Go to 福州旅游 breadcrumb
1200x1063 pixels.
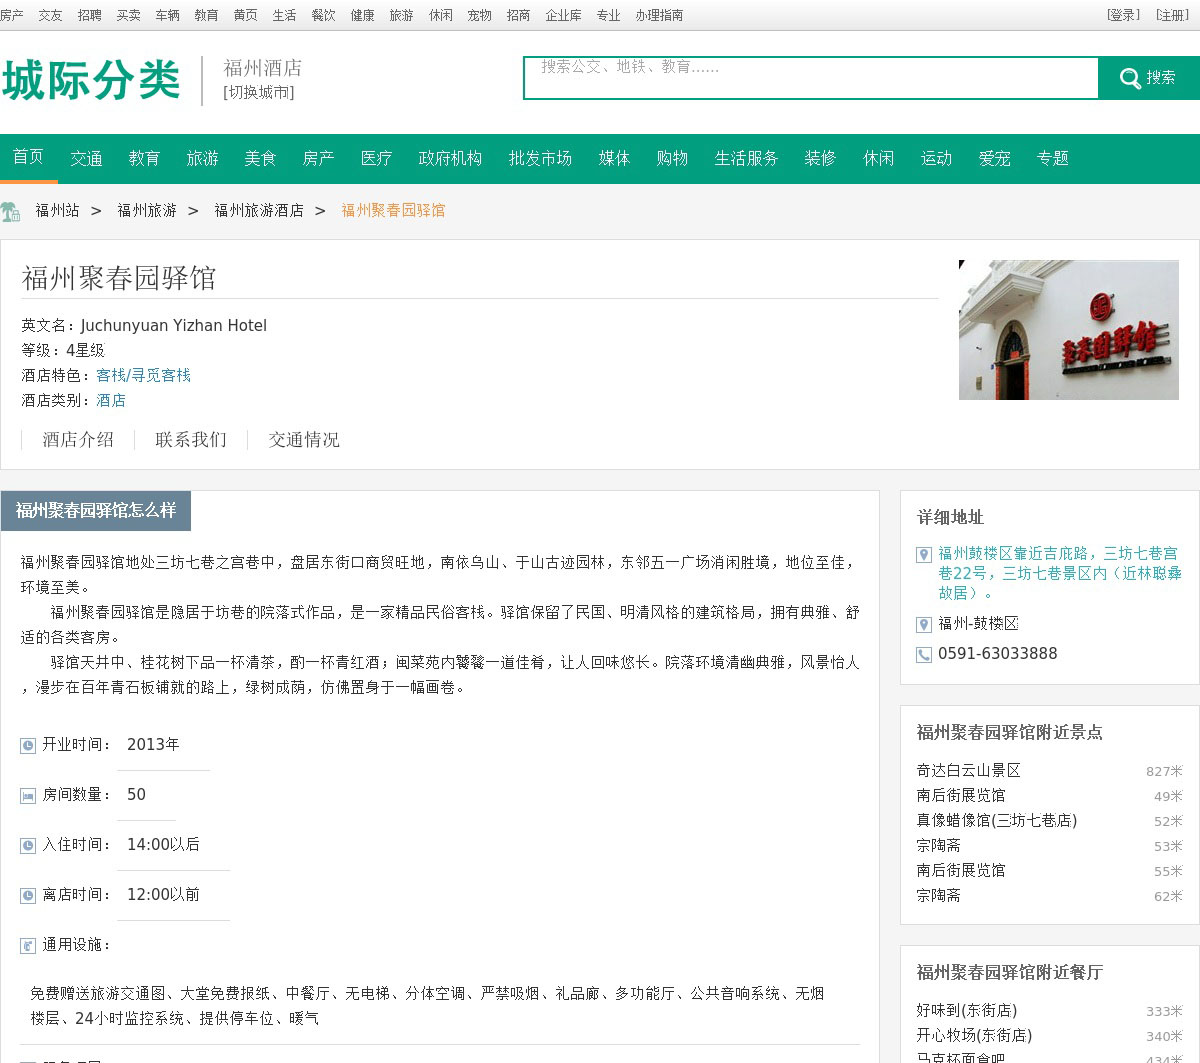pyautogui.click(x=147, y=210)
